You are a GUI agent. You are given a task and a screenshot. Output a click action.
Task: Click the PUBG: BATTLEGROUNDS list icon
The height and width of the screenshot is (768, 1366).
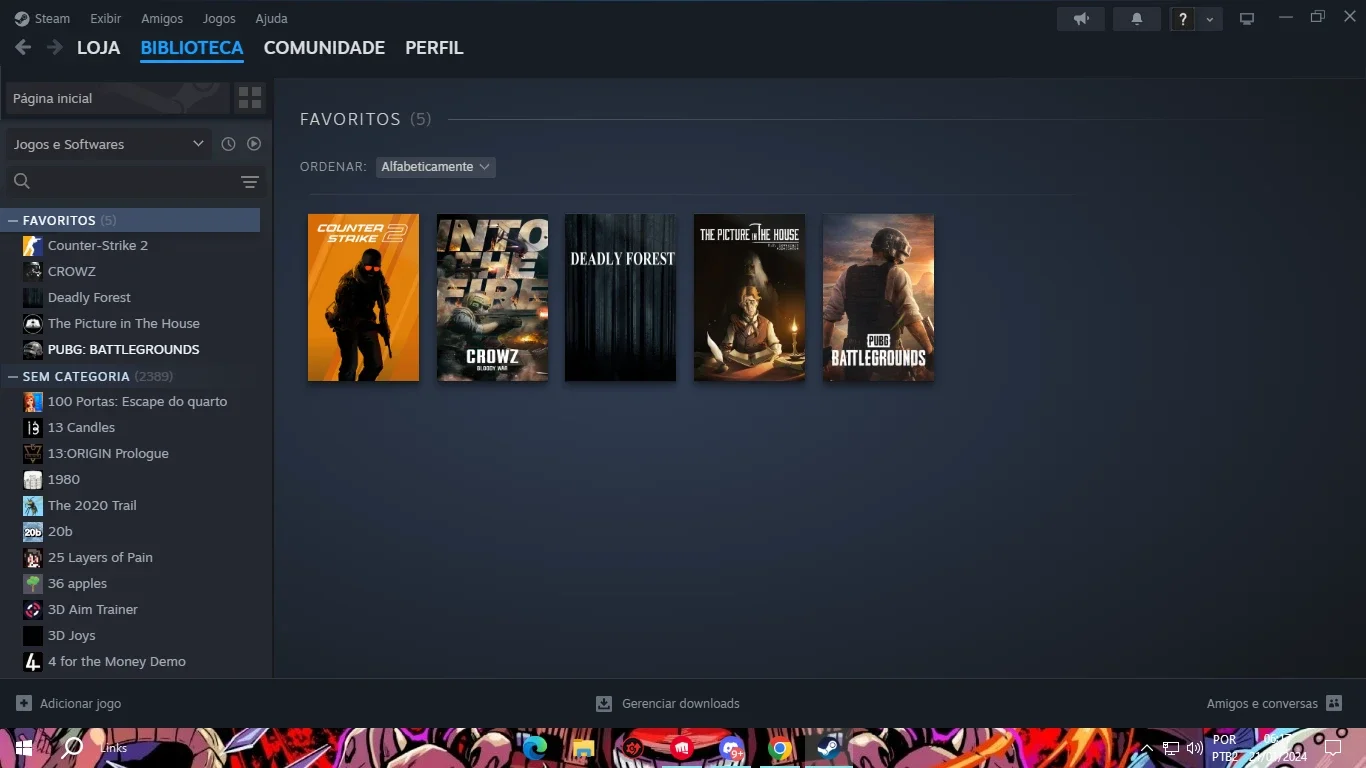[33, 349]
